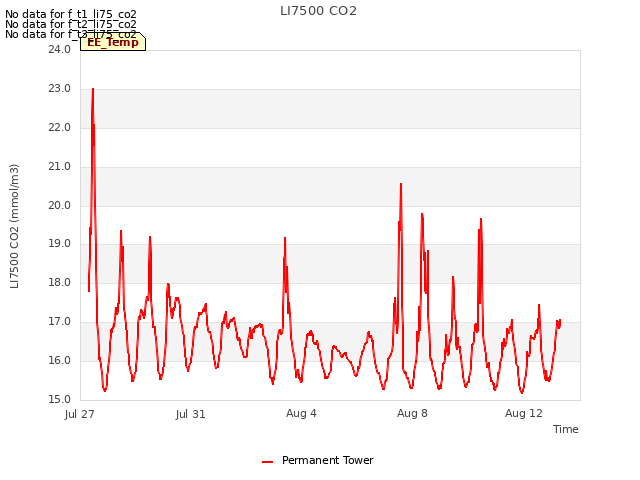The image size is (640, 480).
Task: Click the EE_Temp annotation label
Action: (x=113, y=42)
